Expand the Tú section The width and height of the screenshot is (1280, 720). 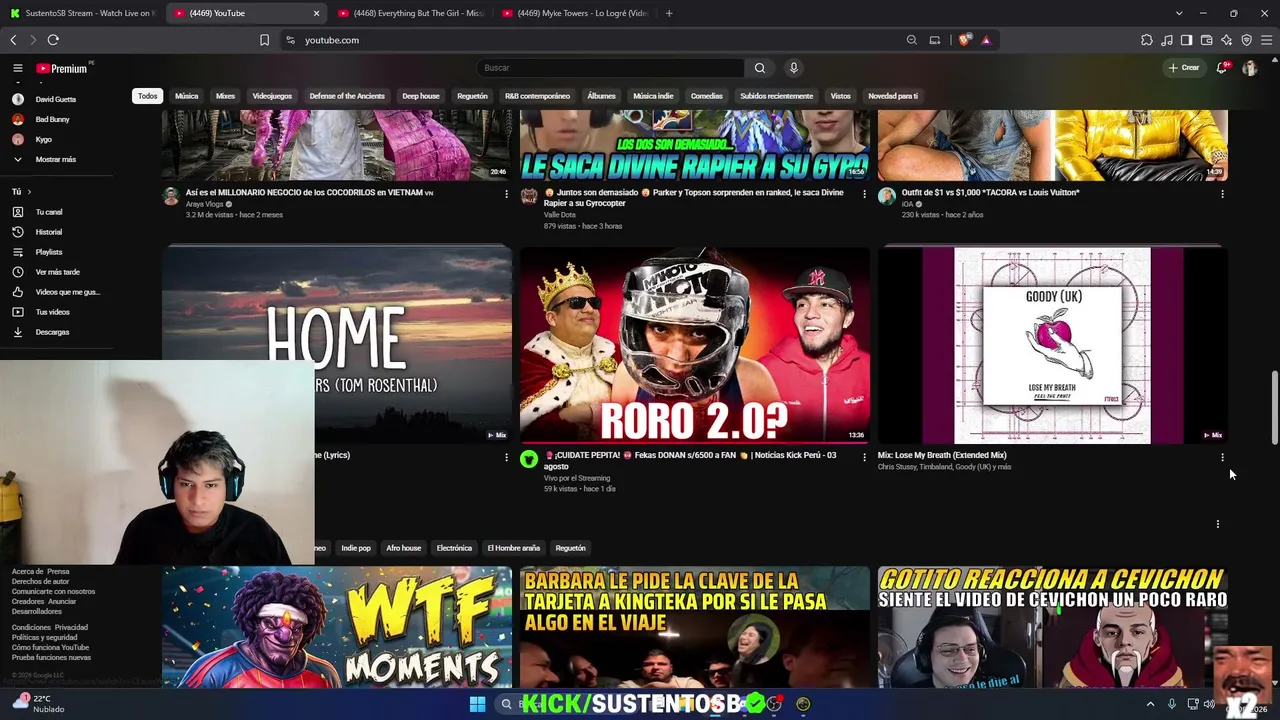tap(21, 192)
